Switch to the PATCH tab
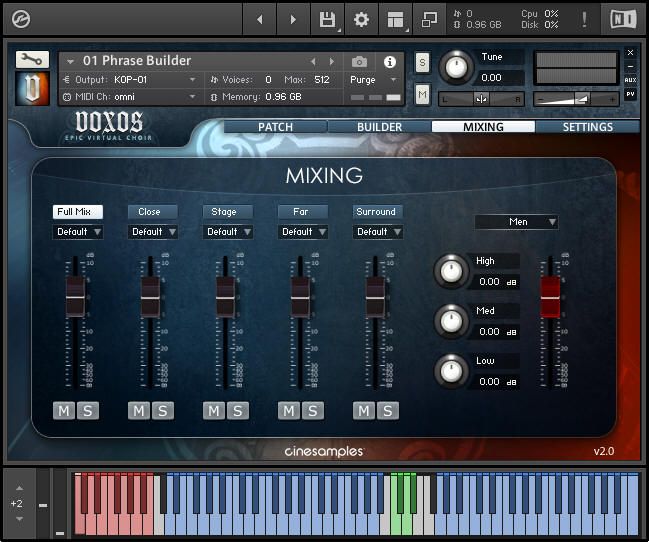This screenshot has height=542, width=649. [x=275, y=127]
